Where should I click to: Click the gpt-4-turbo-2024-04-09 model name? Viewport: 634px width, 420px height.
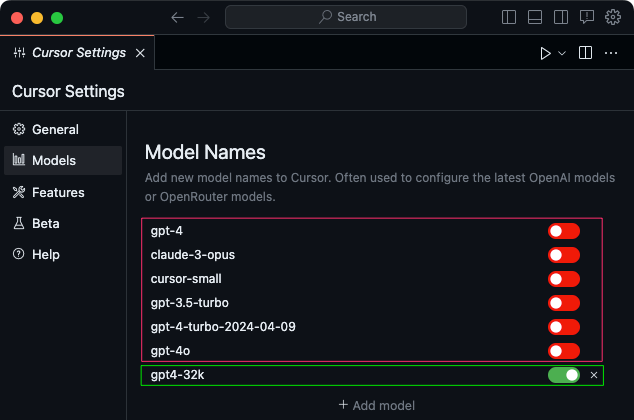click(223, 327)
